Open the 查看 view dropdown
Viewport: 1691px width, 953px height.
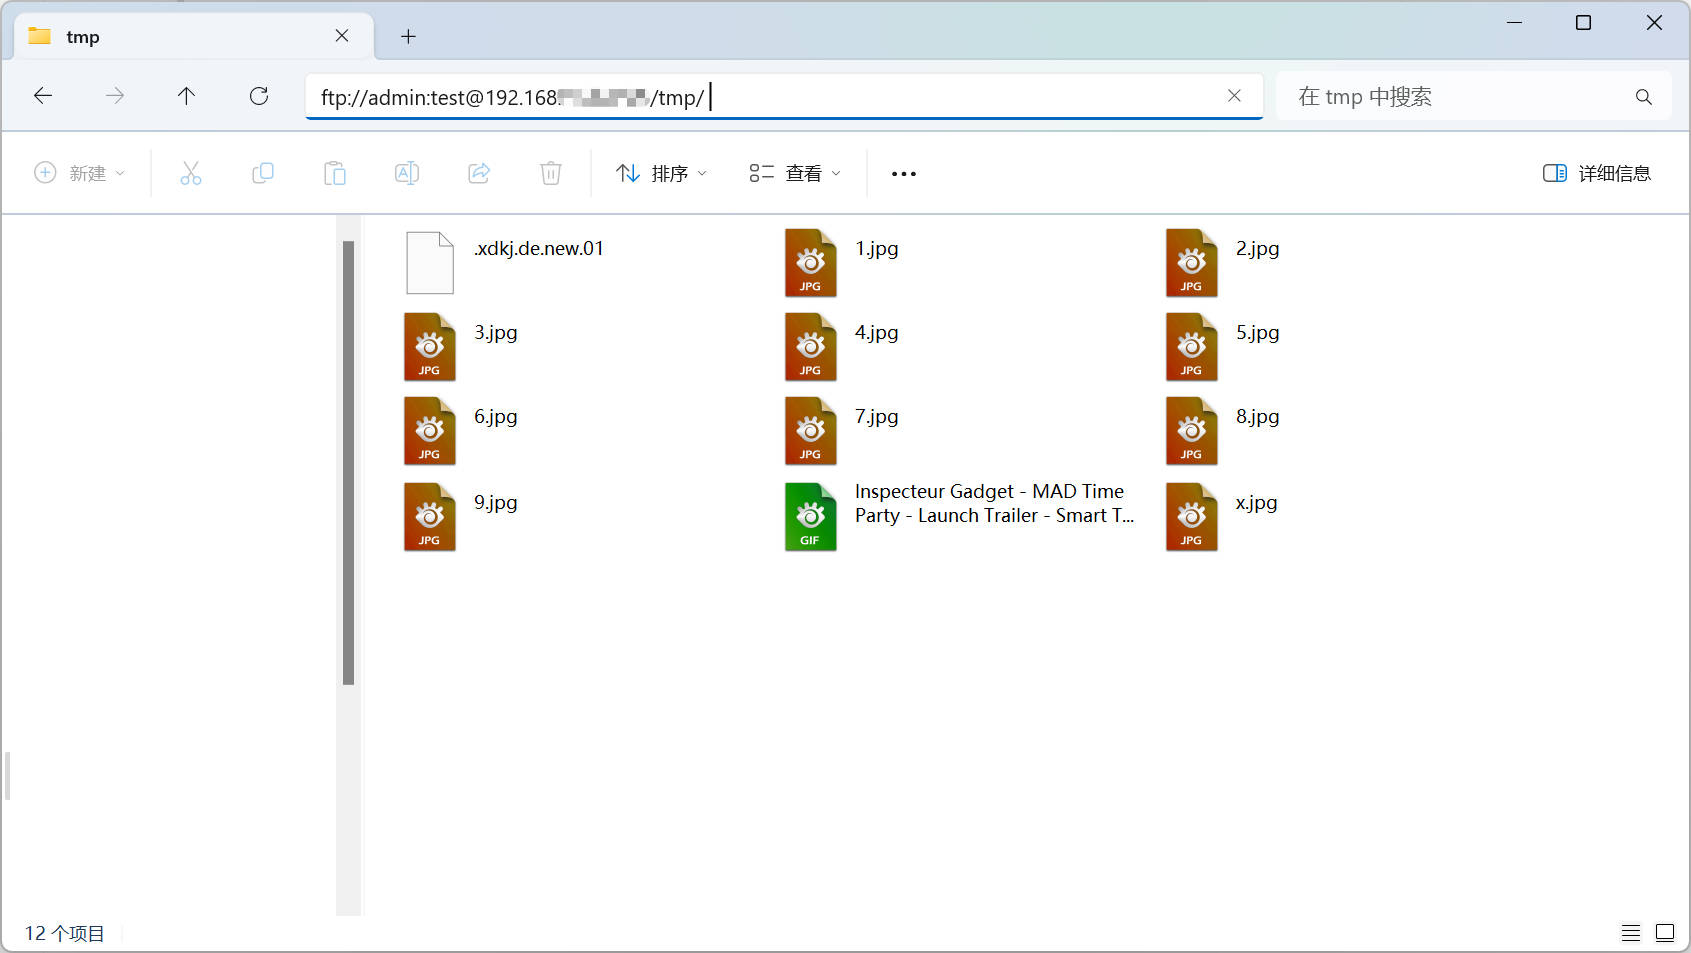[795, 173]
